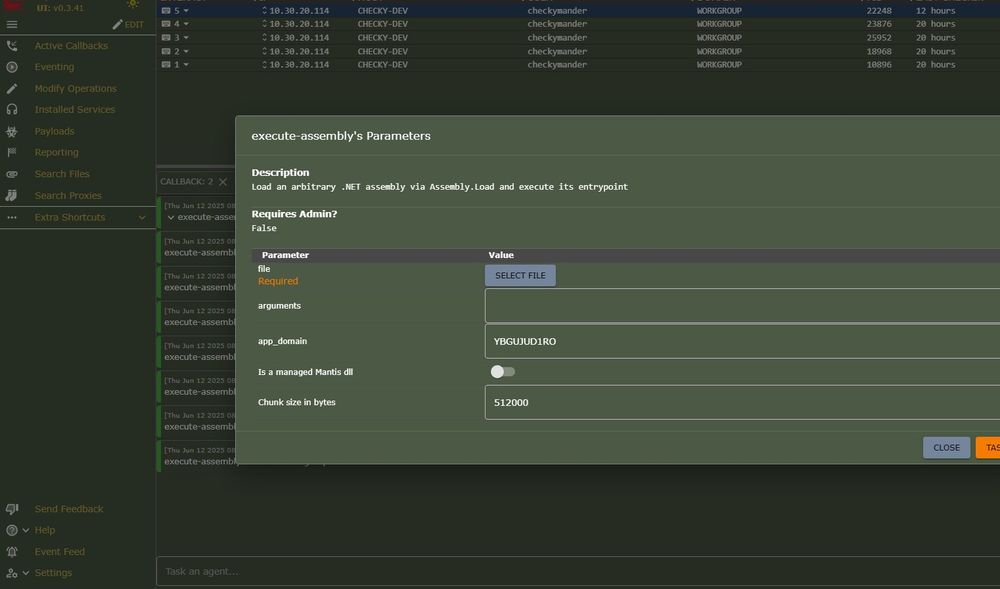Click PID cell 10896
The height and width of the screenshot is (589, 1000).
(x=878, y=64)
